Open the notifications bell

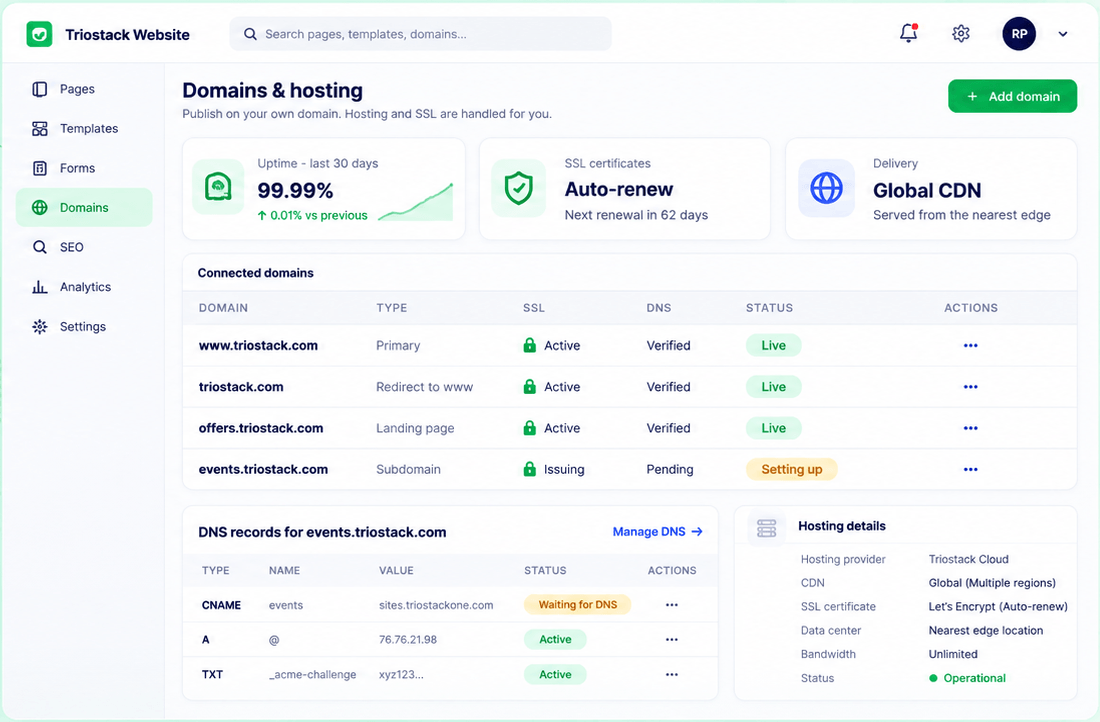[908, 33]
